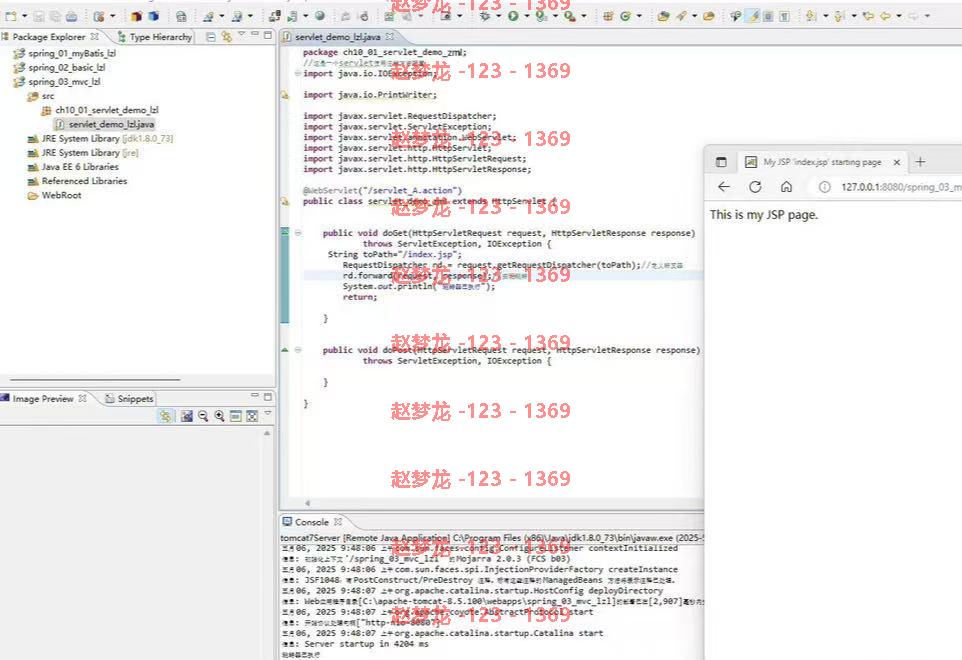Toggle Show Whitespace Characters button

pyautogui.click(x=784, y=16)
